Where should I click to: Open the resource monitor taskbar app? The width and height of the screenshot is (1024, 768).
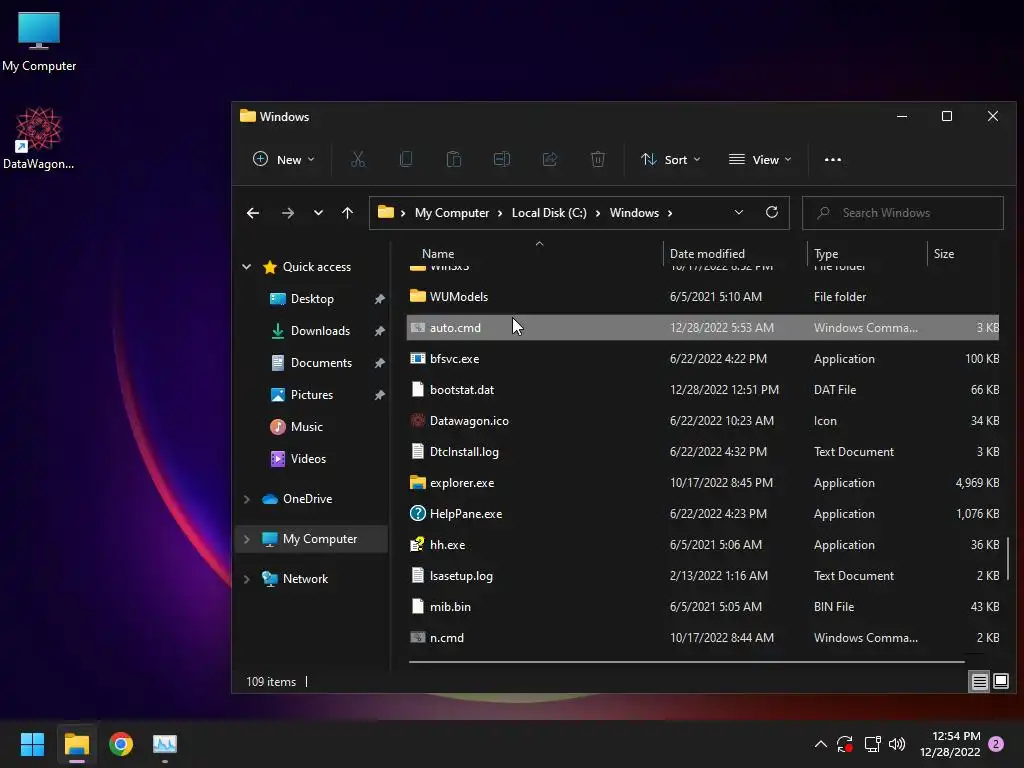(x=165, y=744)
